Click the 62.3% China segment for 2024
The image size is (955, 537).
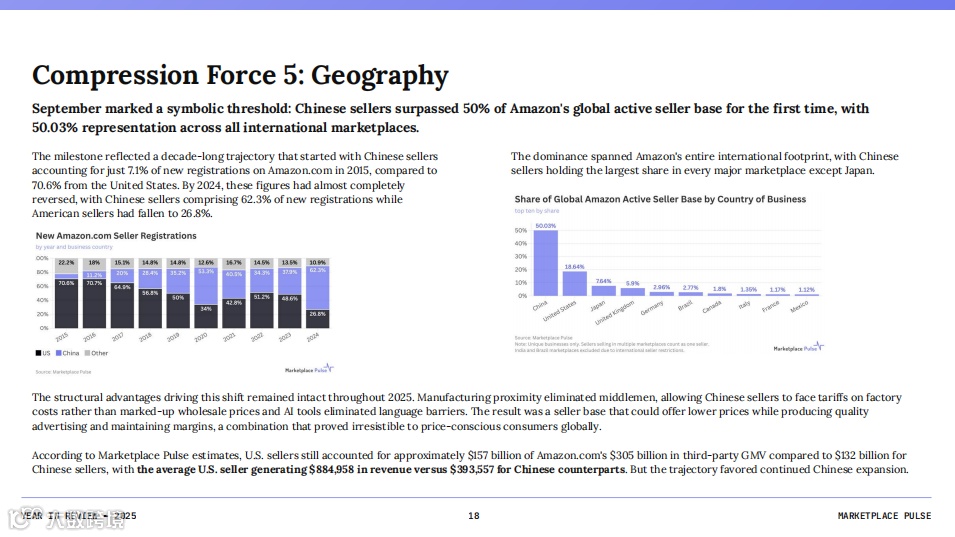point(317,288)
